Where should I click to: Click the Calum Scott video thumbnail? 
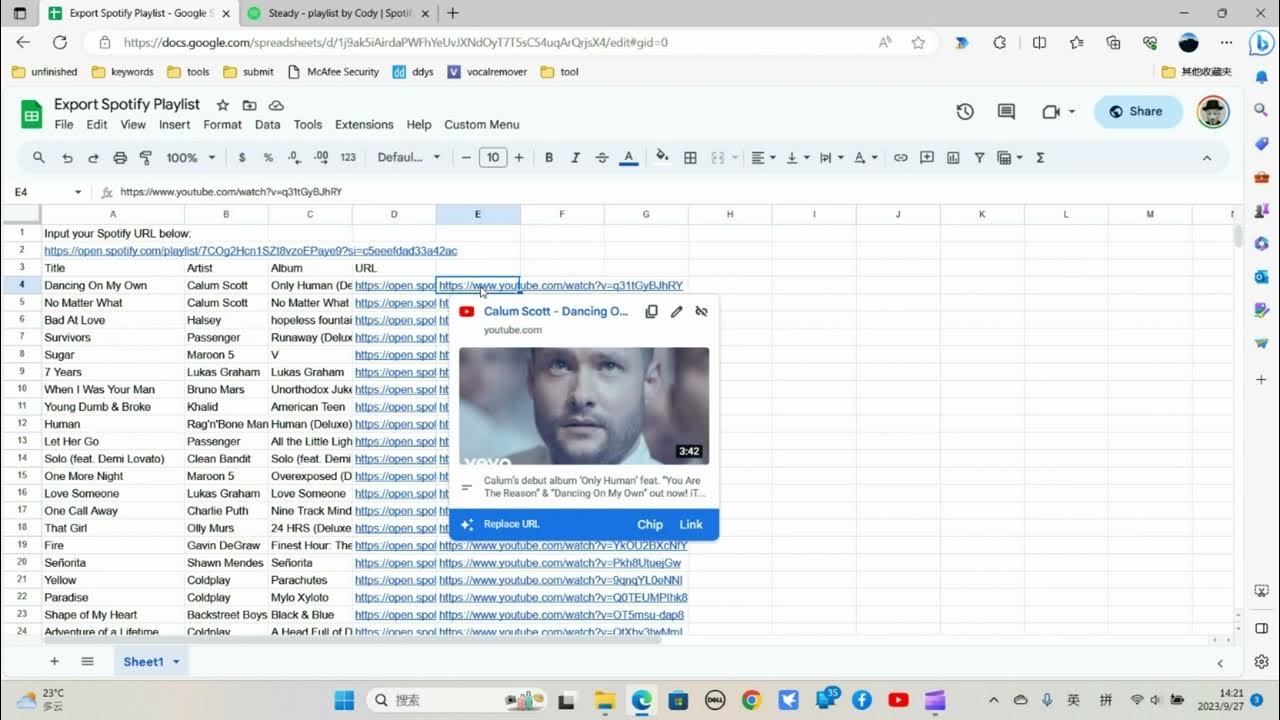(584, 406)
